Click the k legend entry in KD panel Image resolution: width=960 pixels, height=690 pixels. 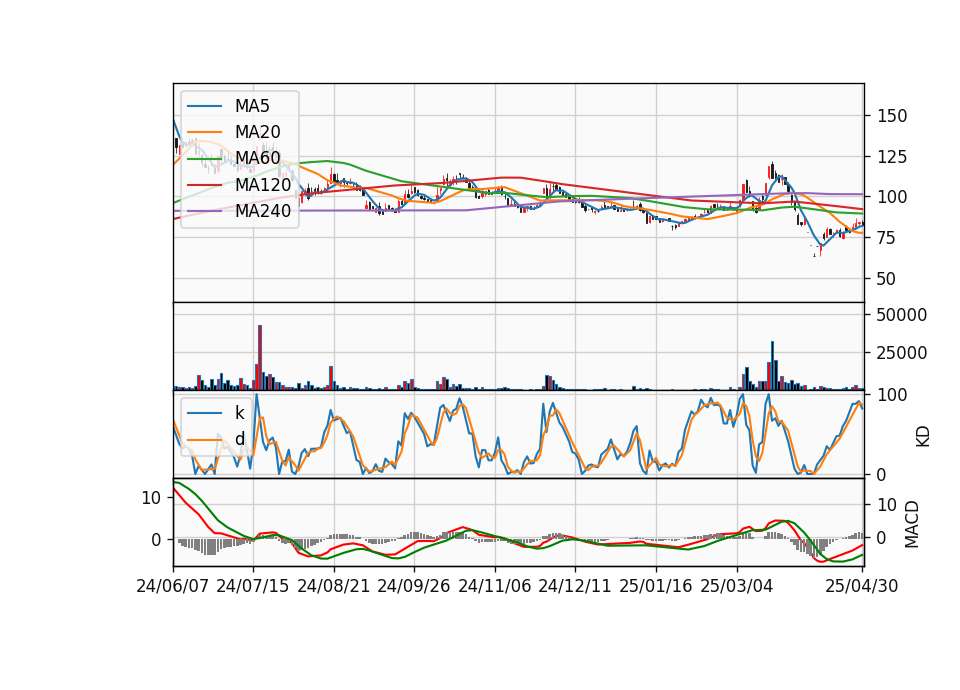tap(239, 413)
